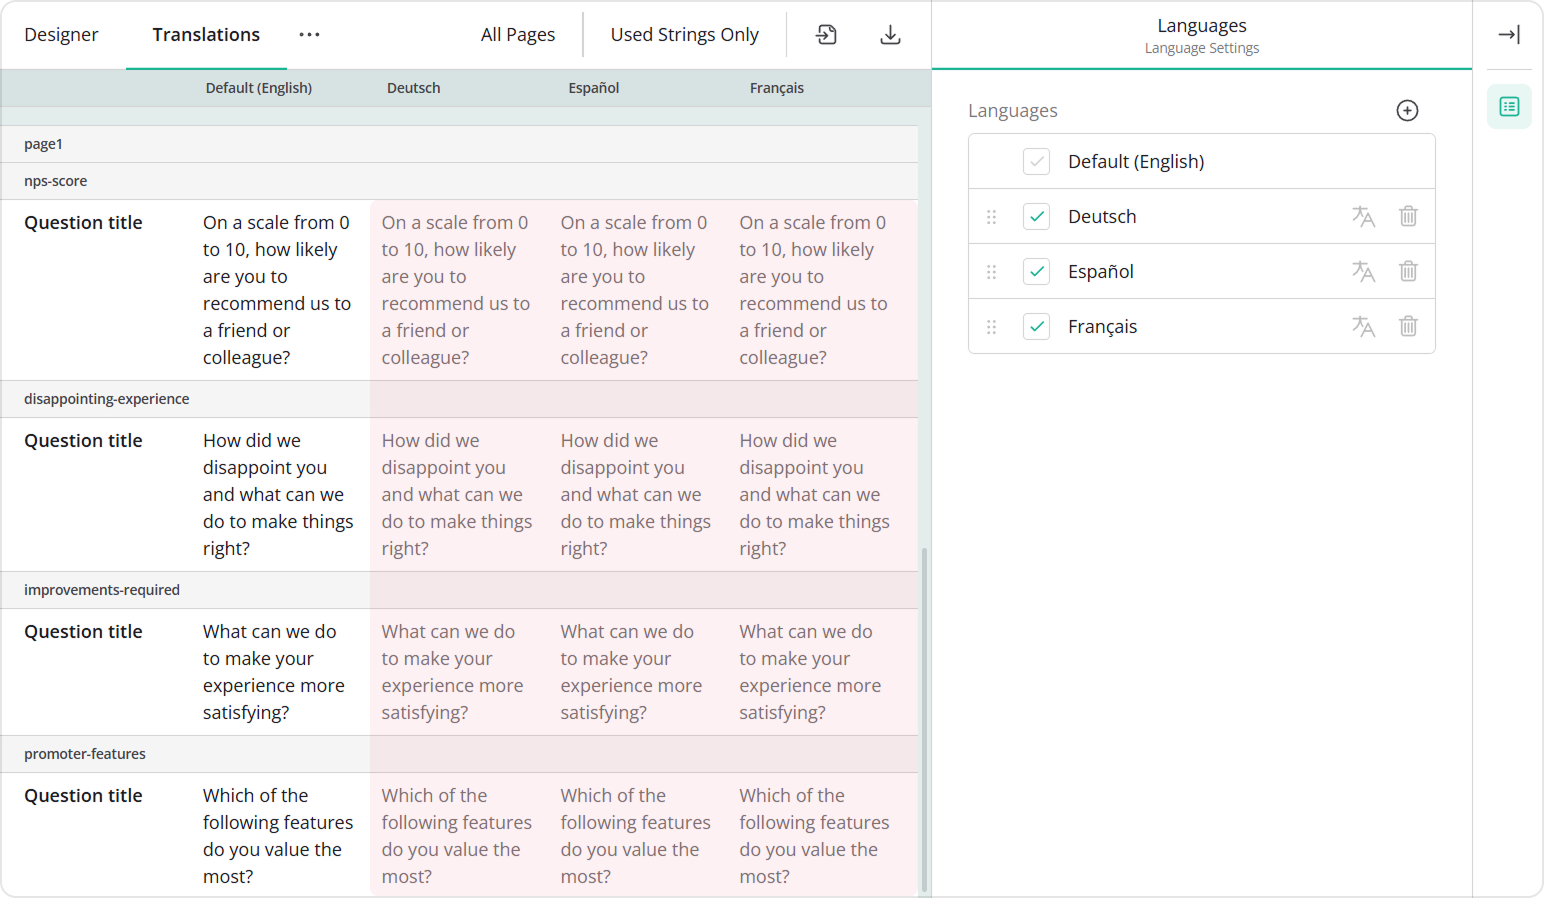Viewport: 1544px width, 898px height.
Task: Open the ellipsis menu next to Translations
Action: [308, 34]
